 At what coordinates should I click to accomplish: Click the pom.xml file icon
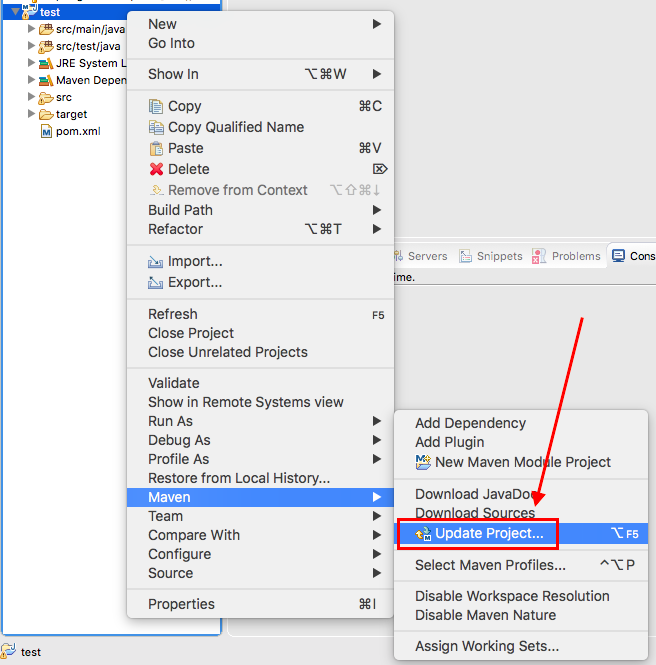tap(46, 131)
